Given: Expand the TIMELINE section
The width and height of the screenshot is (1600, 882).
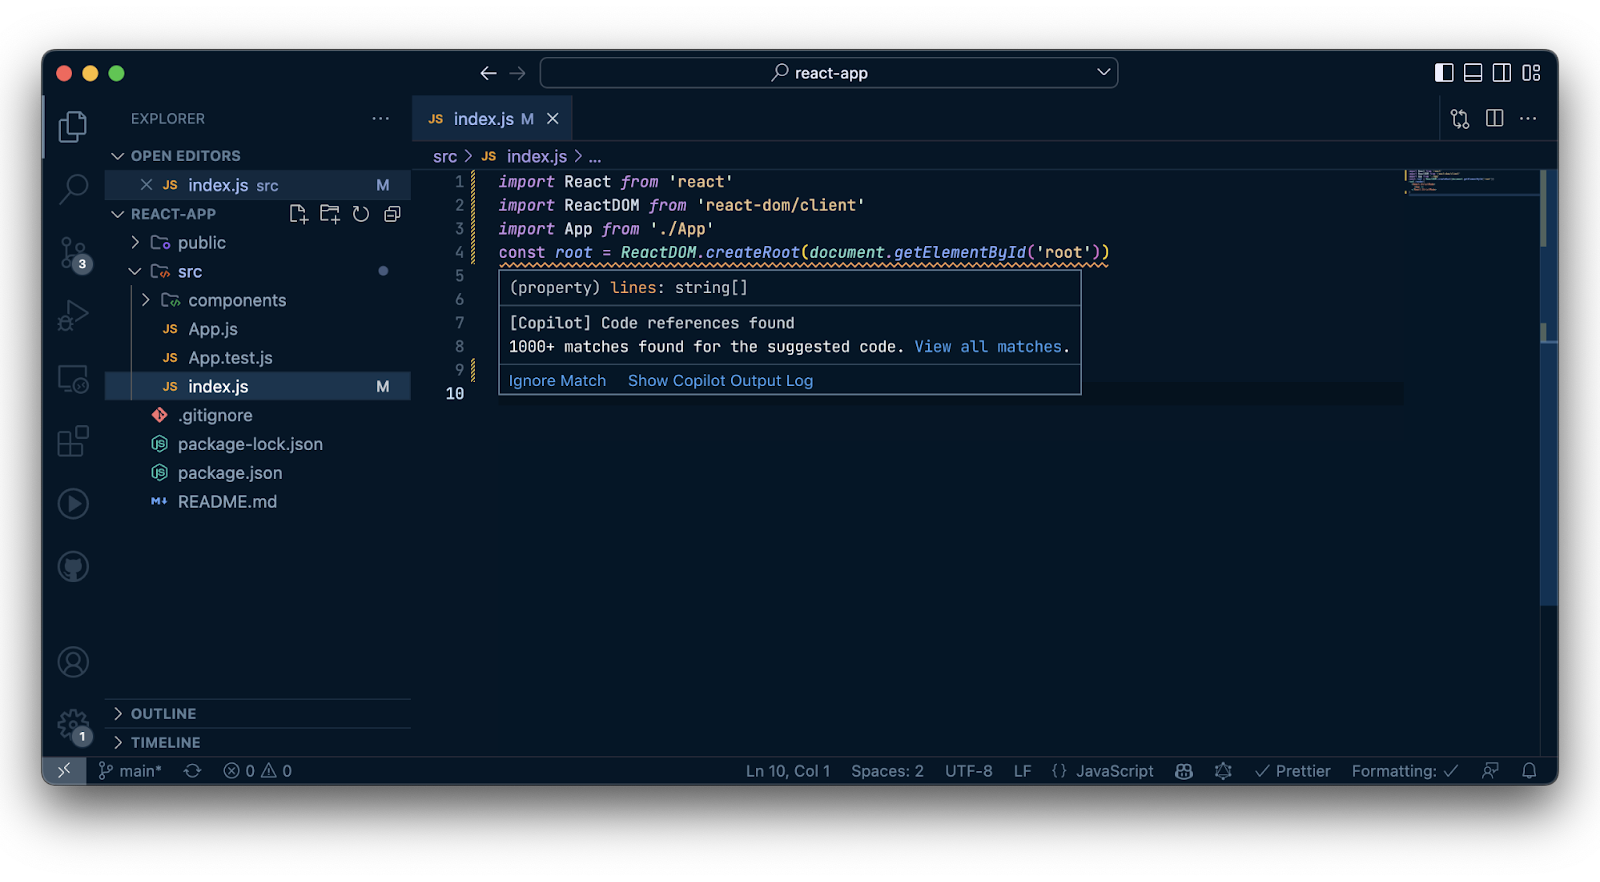Looking at the screenshot, I should pos(165,743).
